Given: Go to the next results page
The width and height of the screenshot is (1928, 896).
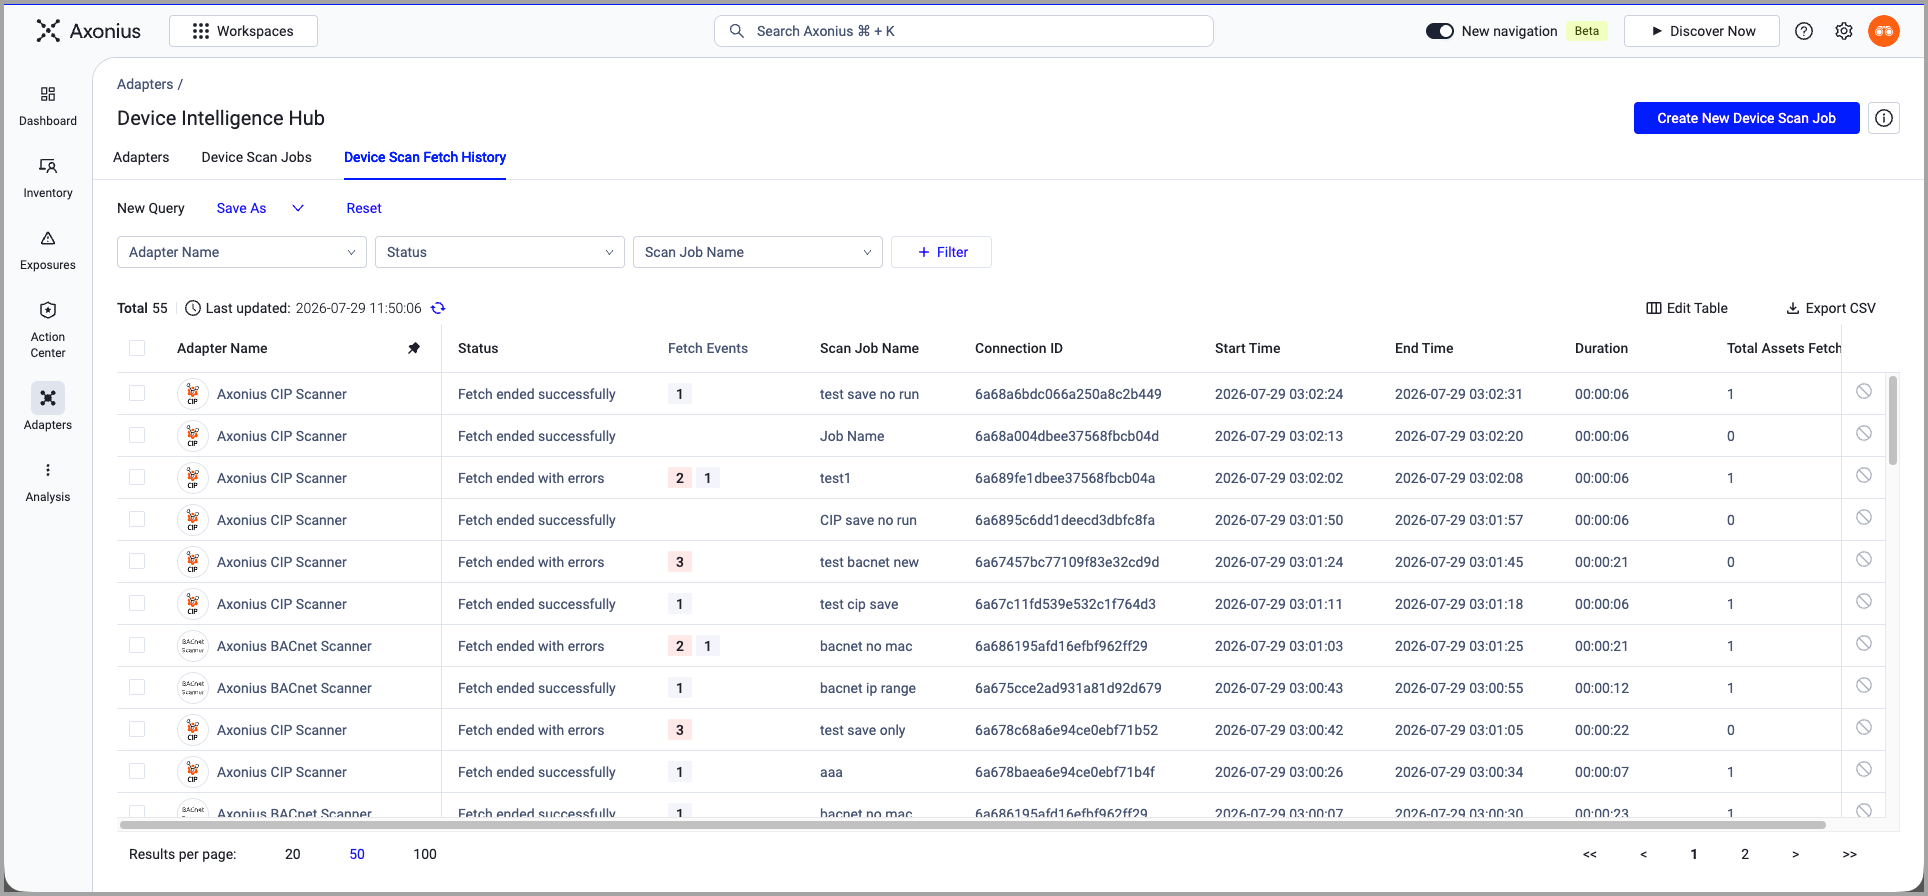Looking at the screenshot, I should click(x=1796, y=854).
